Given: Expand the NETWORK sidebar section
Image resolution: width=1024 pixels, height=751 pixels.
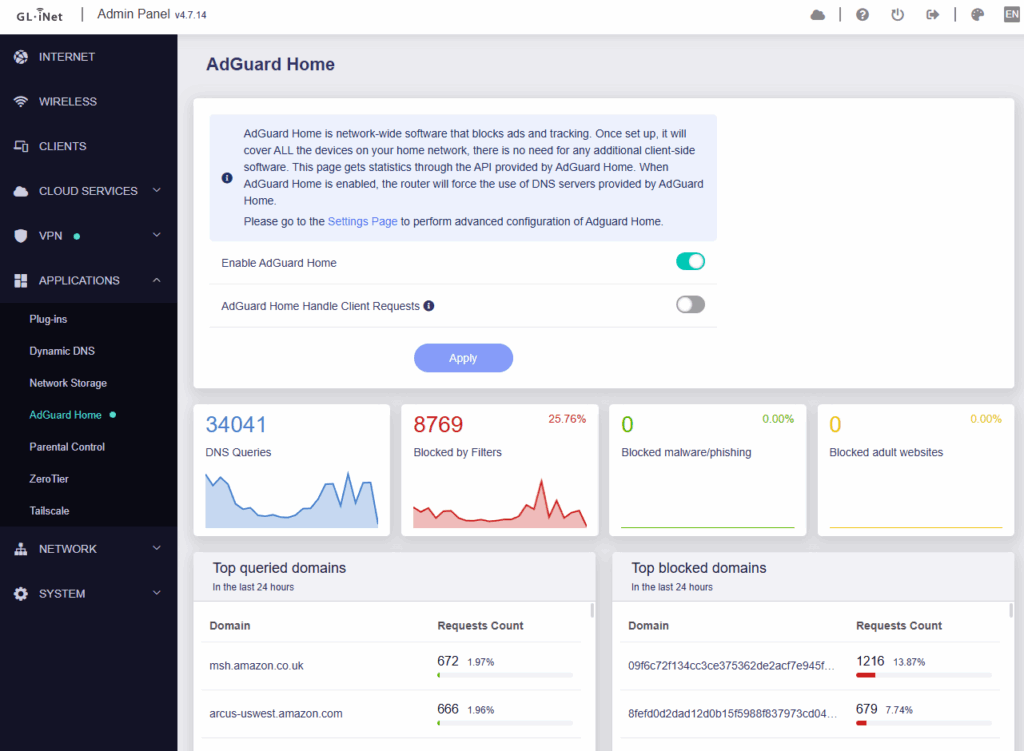Looking at the screenshot, I should point(88,549).
